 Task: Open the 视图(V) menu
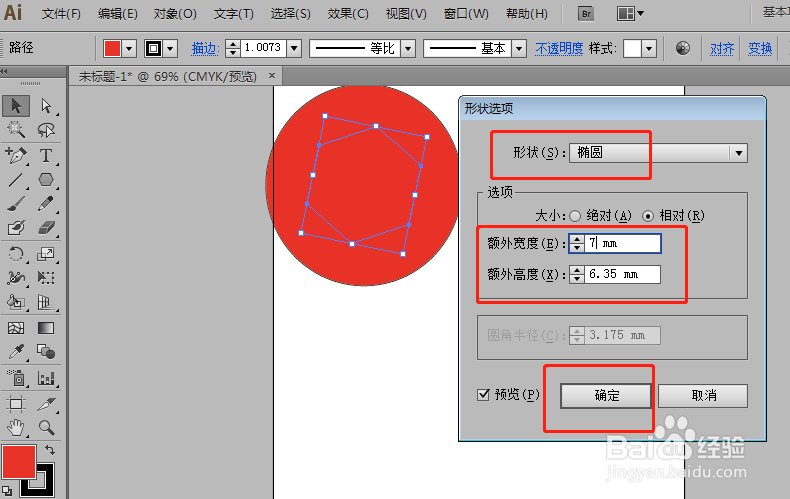[x=406, y=14]
